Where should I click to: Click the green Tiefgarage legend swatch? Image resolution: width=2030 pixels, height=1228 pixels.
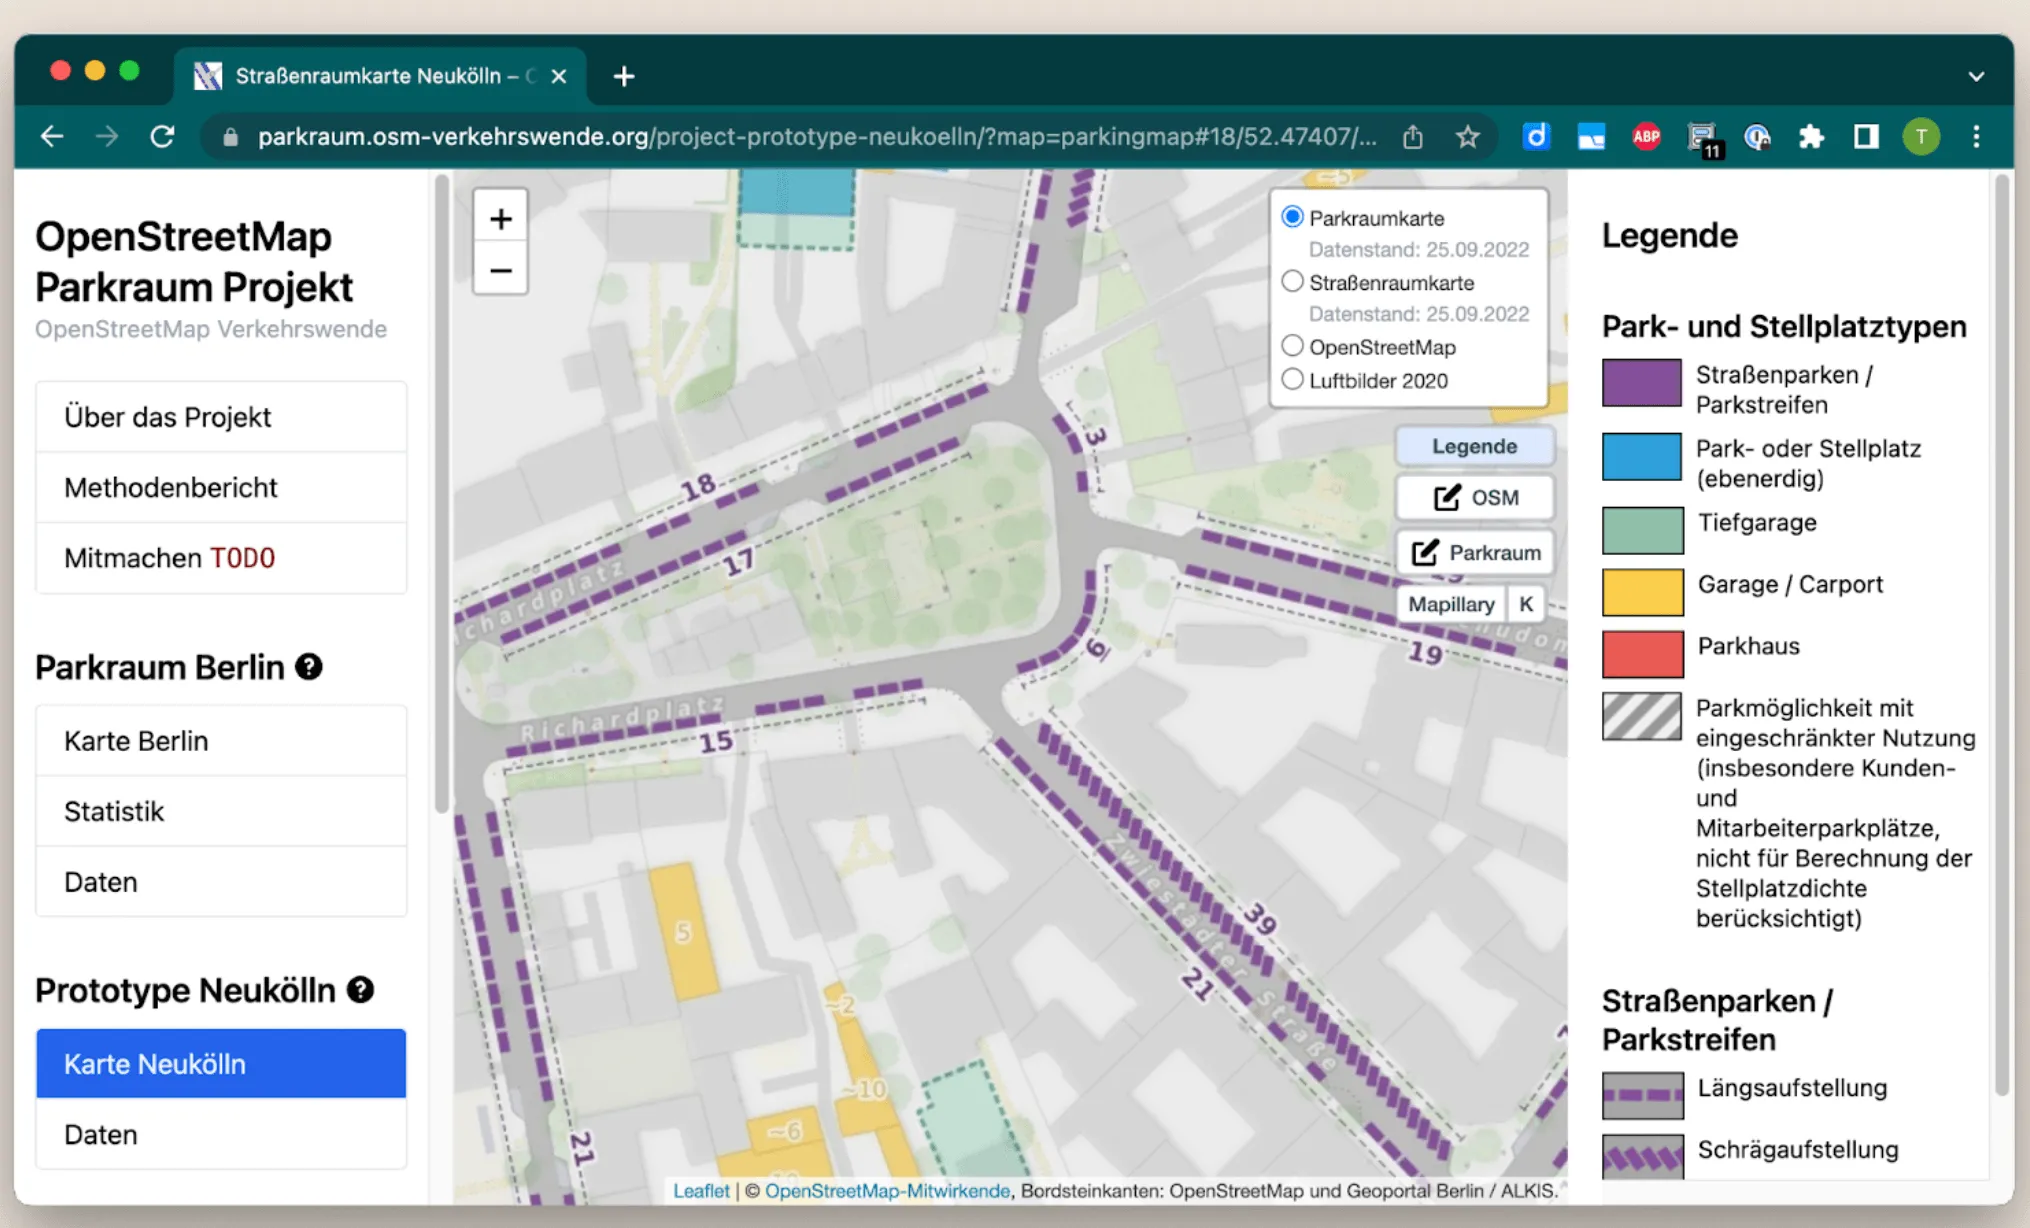(x=1642, y=530)
